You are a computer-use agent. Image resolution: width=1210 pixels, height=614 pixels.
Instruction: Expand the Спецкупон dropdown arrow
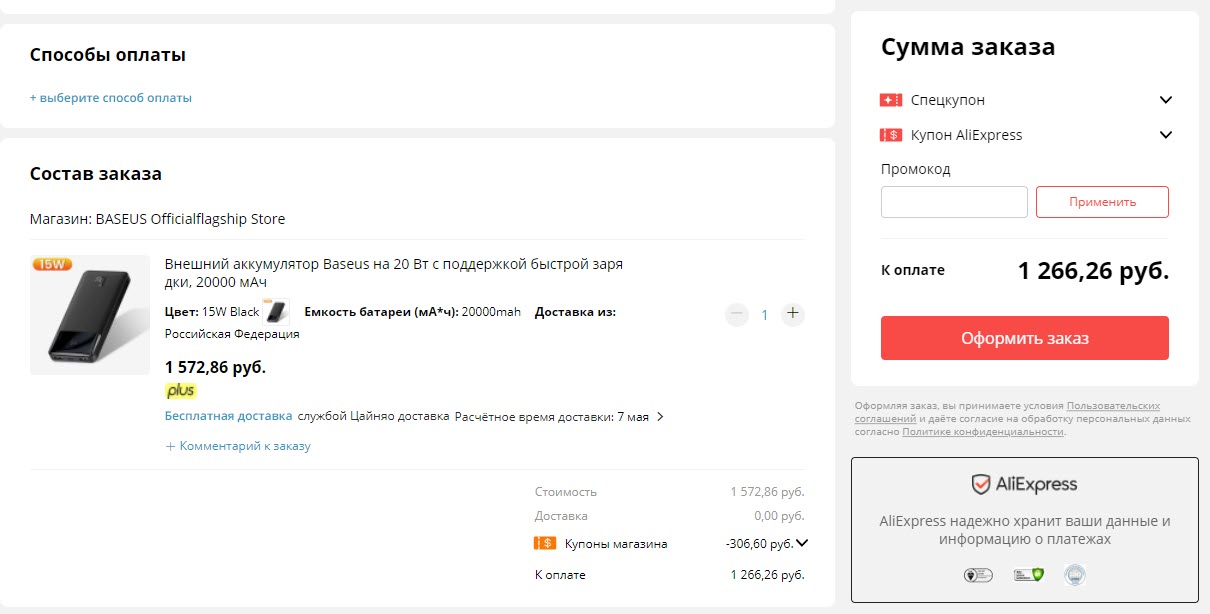click(1165, 100)
